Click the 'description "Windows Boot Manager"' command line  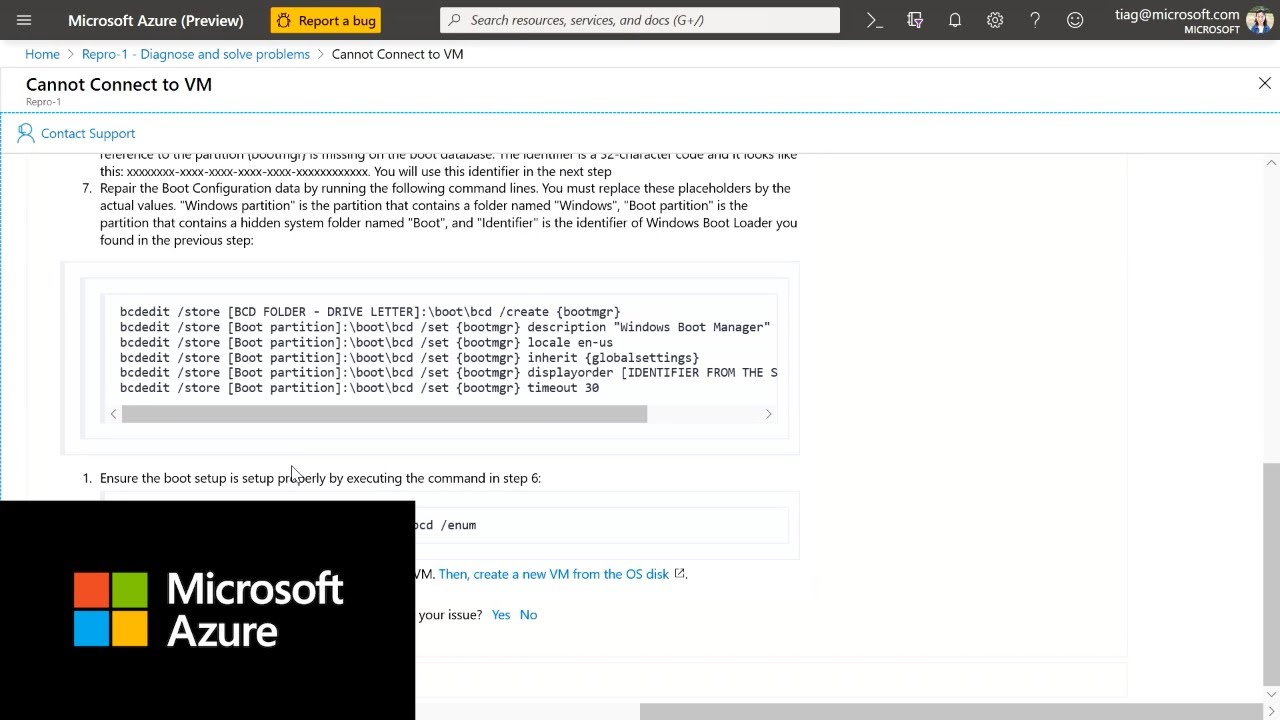tap(445, 327)
